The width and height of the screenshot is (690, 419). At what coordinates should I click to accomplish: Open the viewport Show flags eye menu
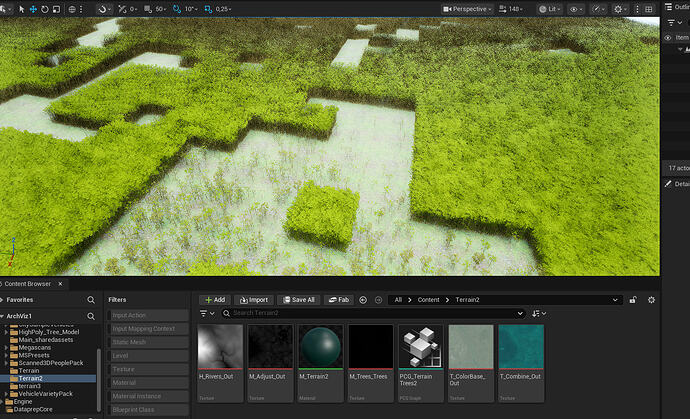[x=576, y=9]
